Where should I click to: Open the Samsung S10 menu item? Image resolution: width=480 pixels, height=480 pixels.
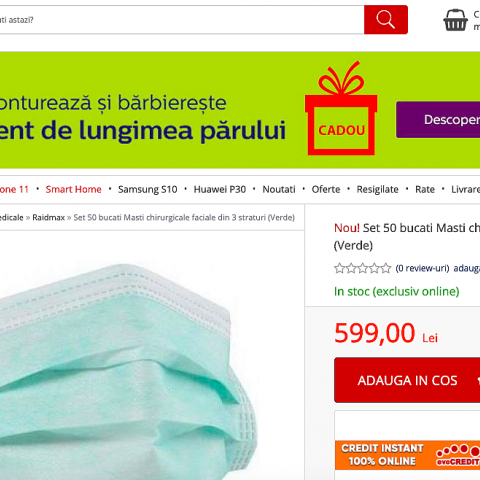tap(148, 189)
